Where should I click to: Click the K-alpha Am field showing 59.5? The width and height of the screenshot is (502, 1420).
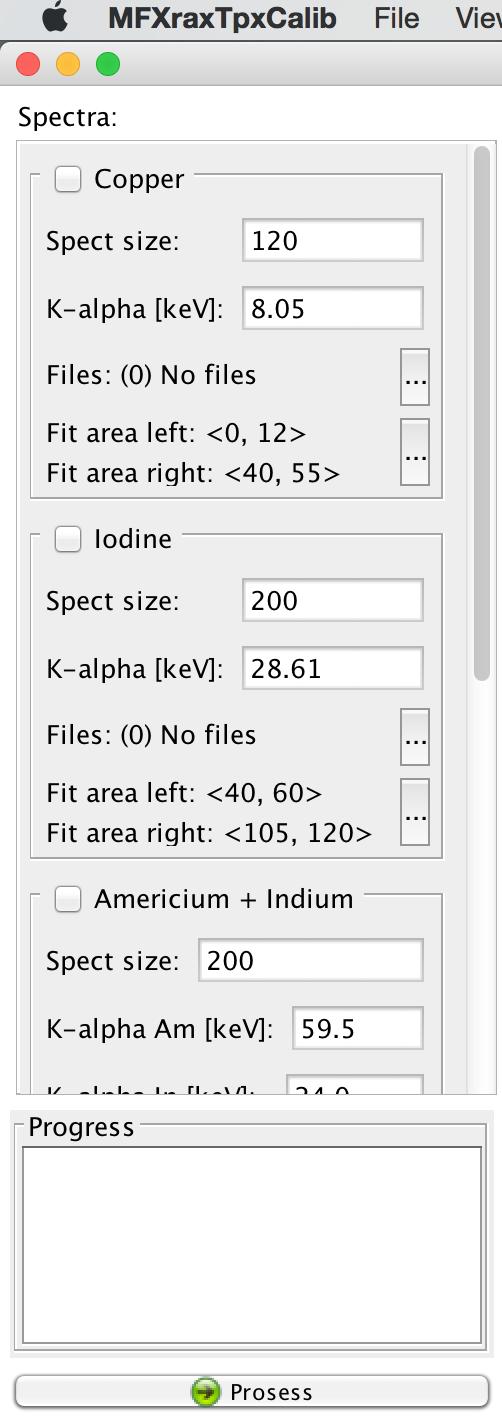(x=358, y=1028)
